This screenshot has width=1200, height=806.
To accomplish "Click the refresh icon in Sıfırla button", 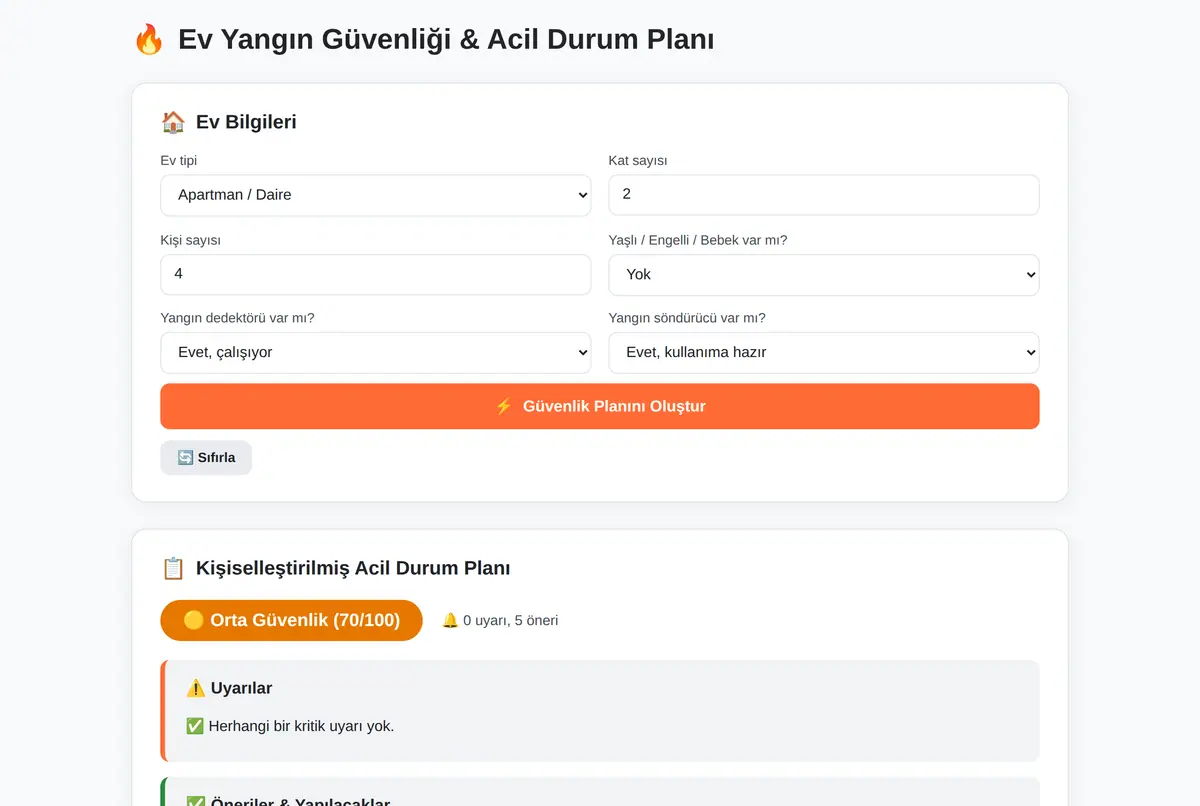I will pos(185,457).
